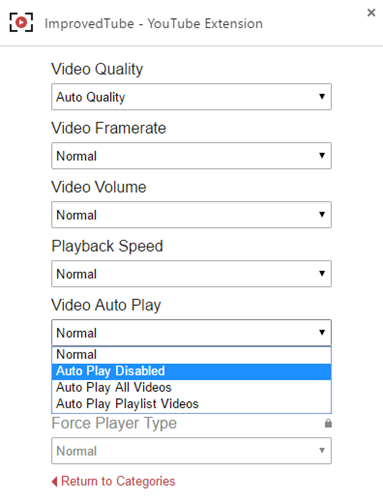Click the Playback Speed dropdown arrow

pyautogui.click(x=322, y=273)
